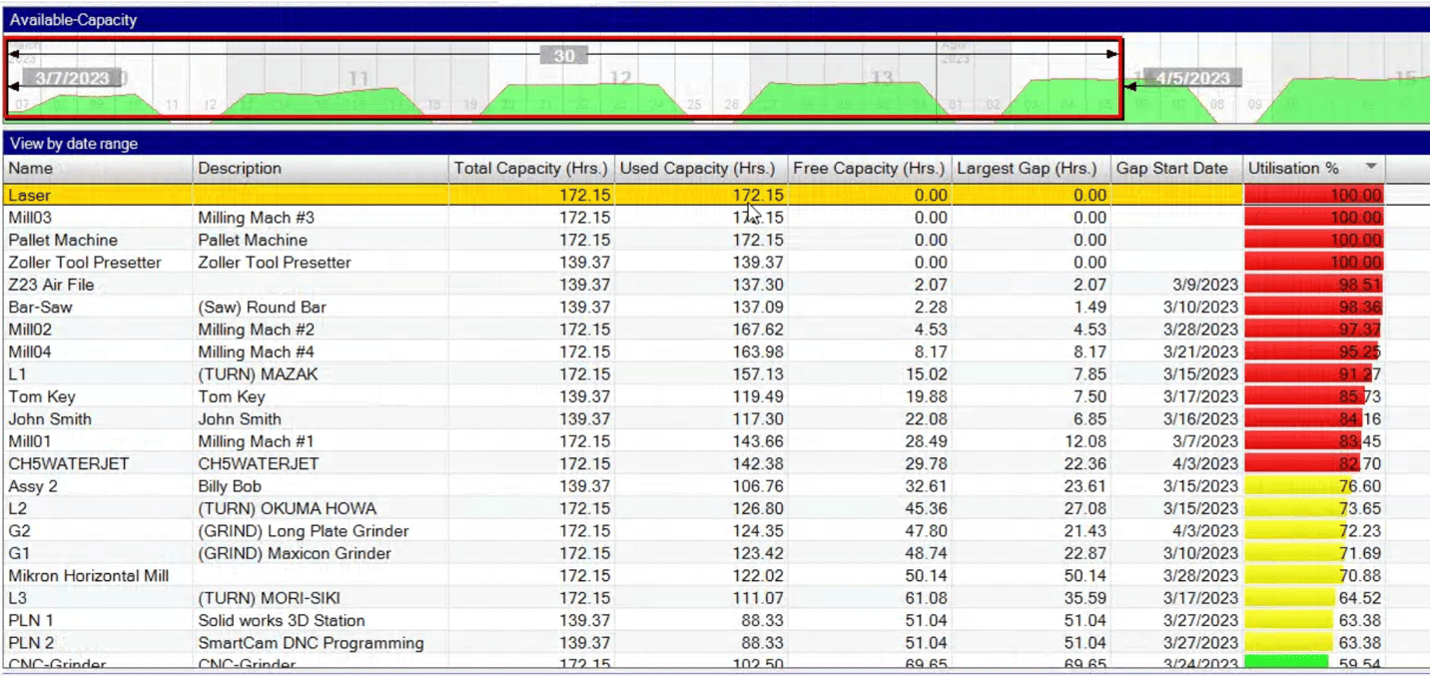Select the L2 resource row
This screenshot has width=1430, height=678.
pos(715,508)
